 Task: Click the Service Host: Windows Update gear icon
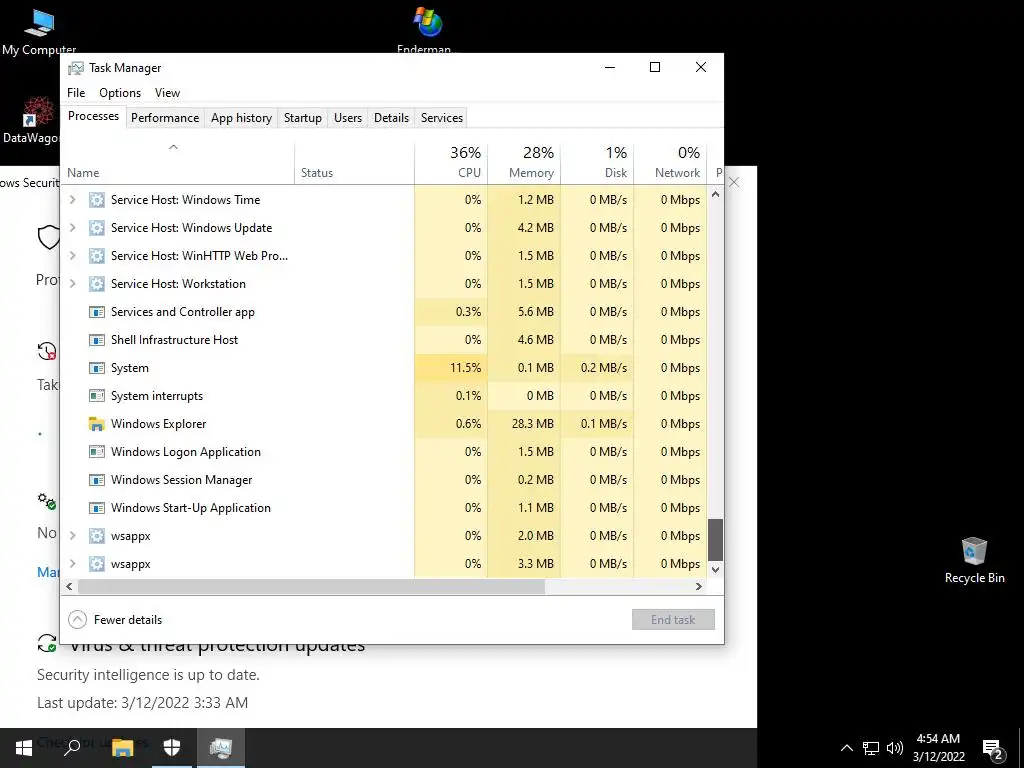pos(97,228)
